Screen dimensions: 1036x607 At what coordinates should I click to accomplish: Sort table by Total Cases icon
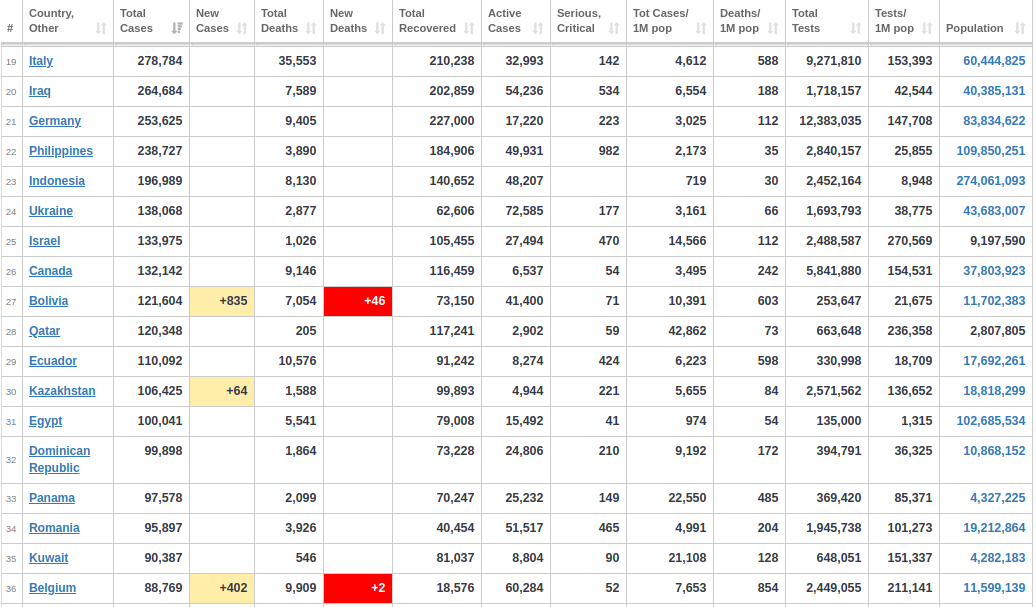click(x=176, y=28)
